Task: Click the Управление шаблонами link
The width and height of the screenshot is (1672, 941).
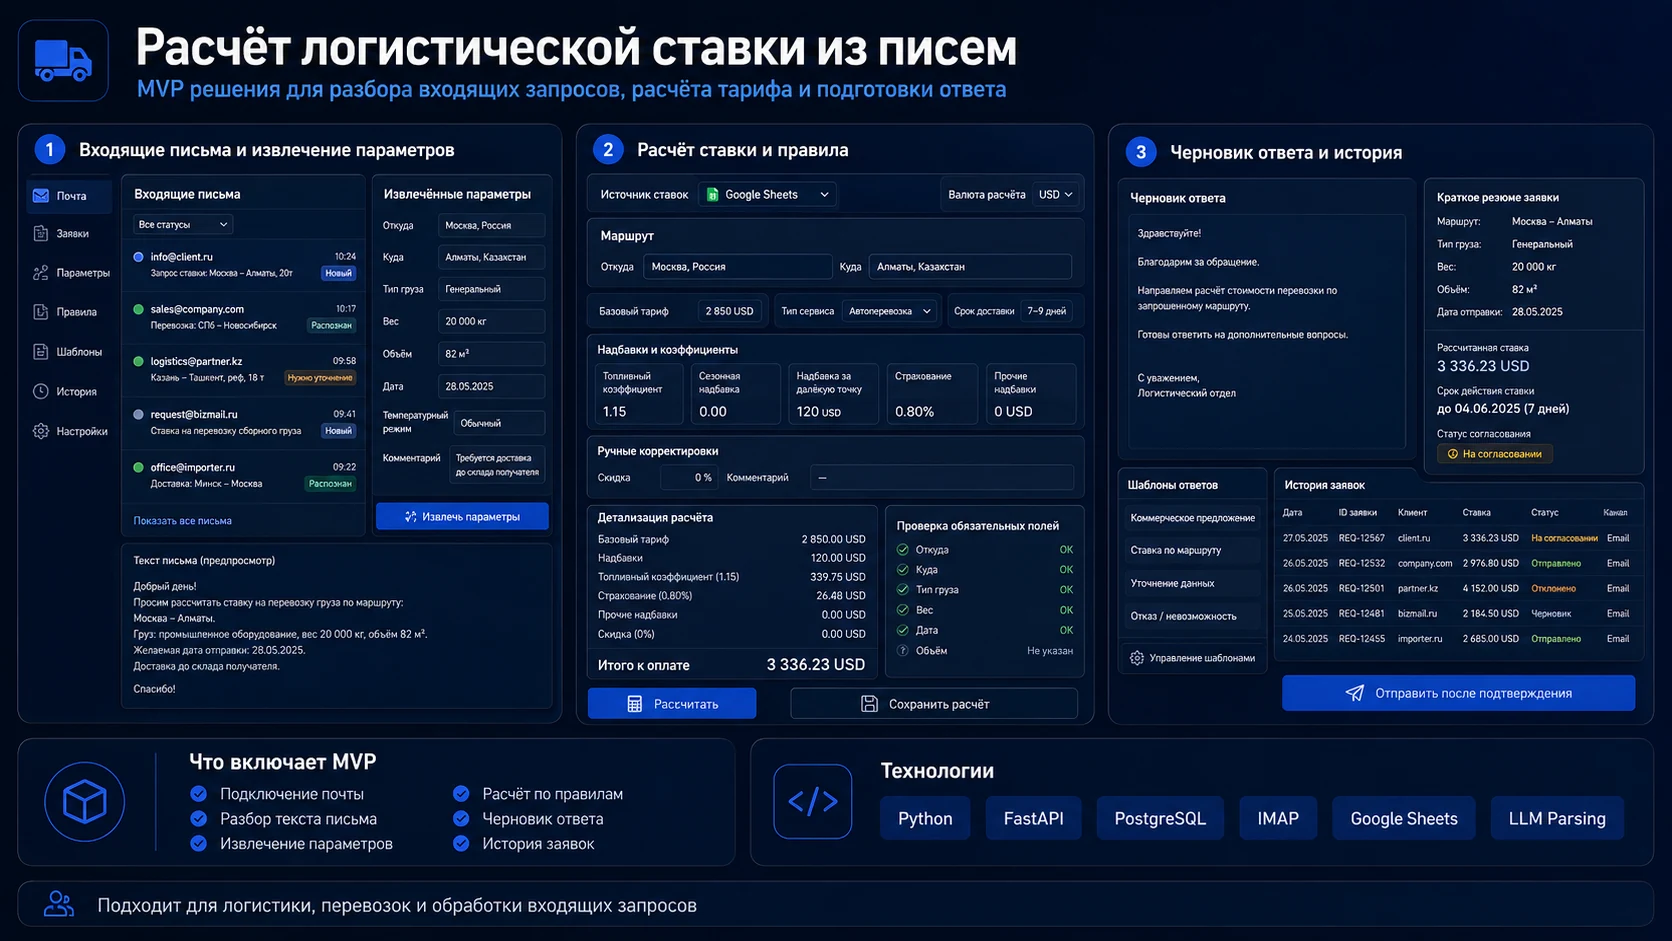Action: 1202,658
